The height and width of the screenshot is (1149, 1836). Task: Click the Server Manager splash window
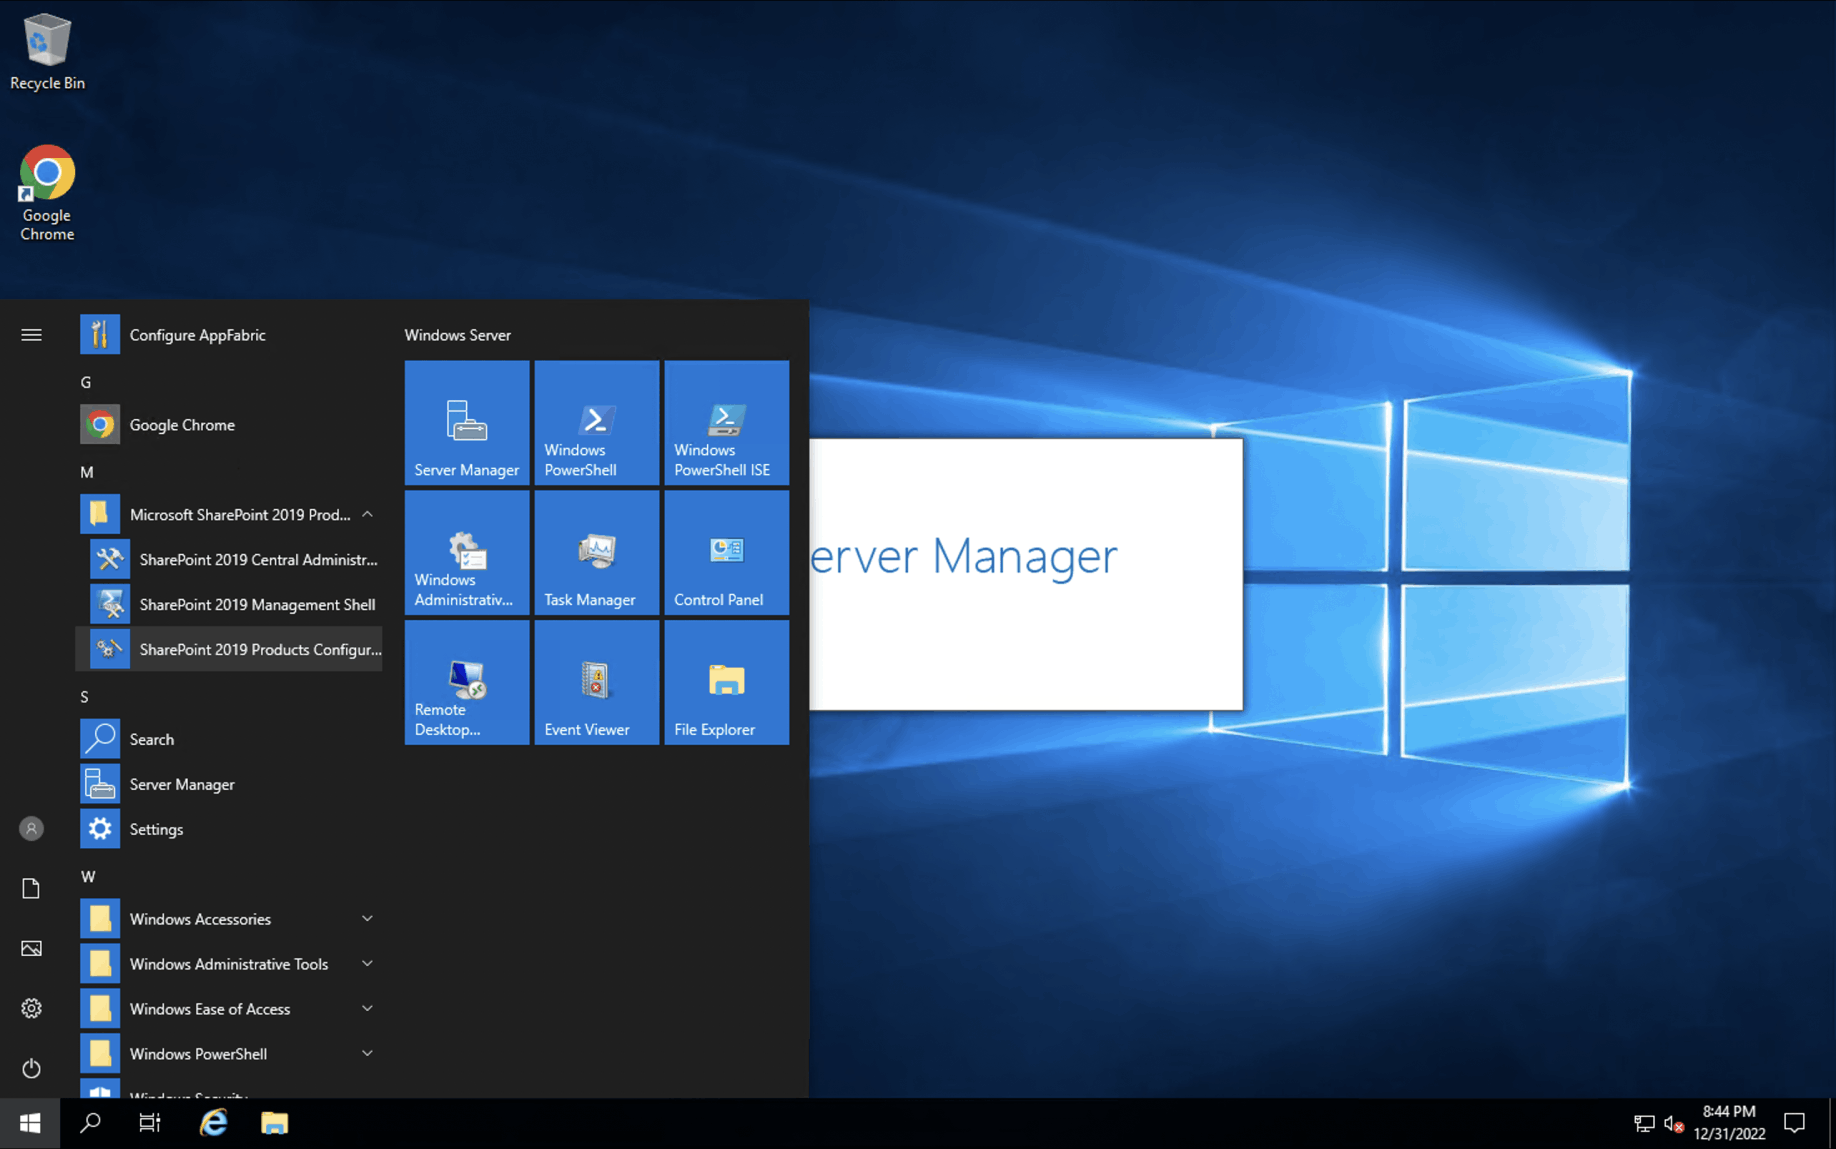(x=1026, y=574)
